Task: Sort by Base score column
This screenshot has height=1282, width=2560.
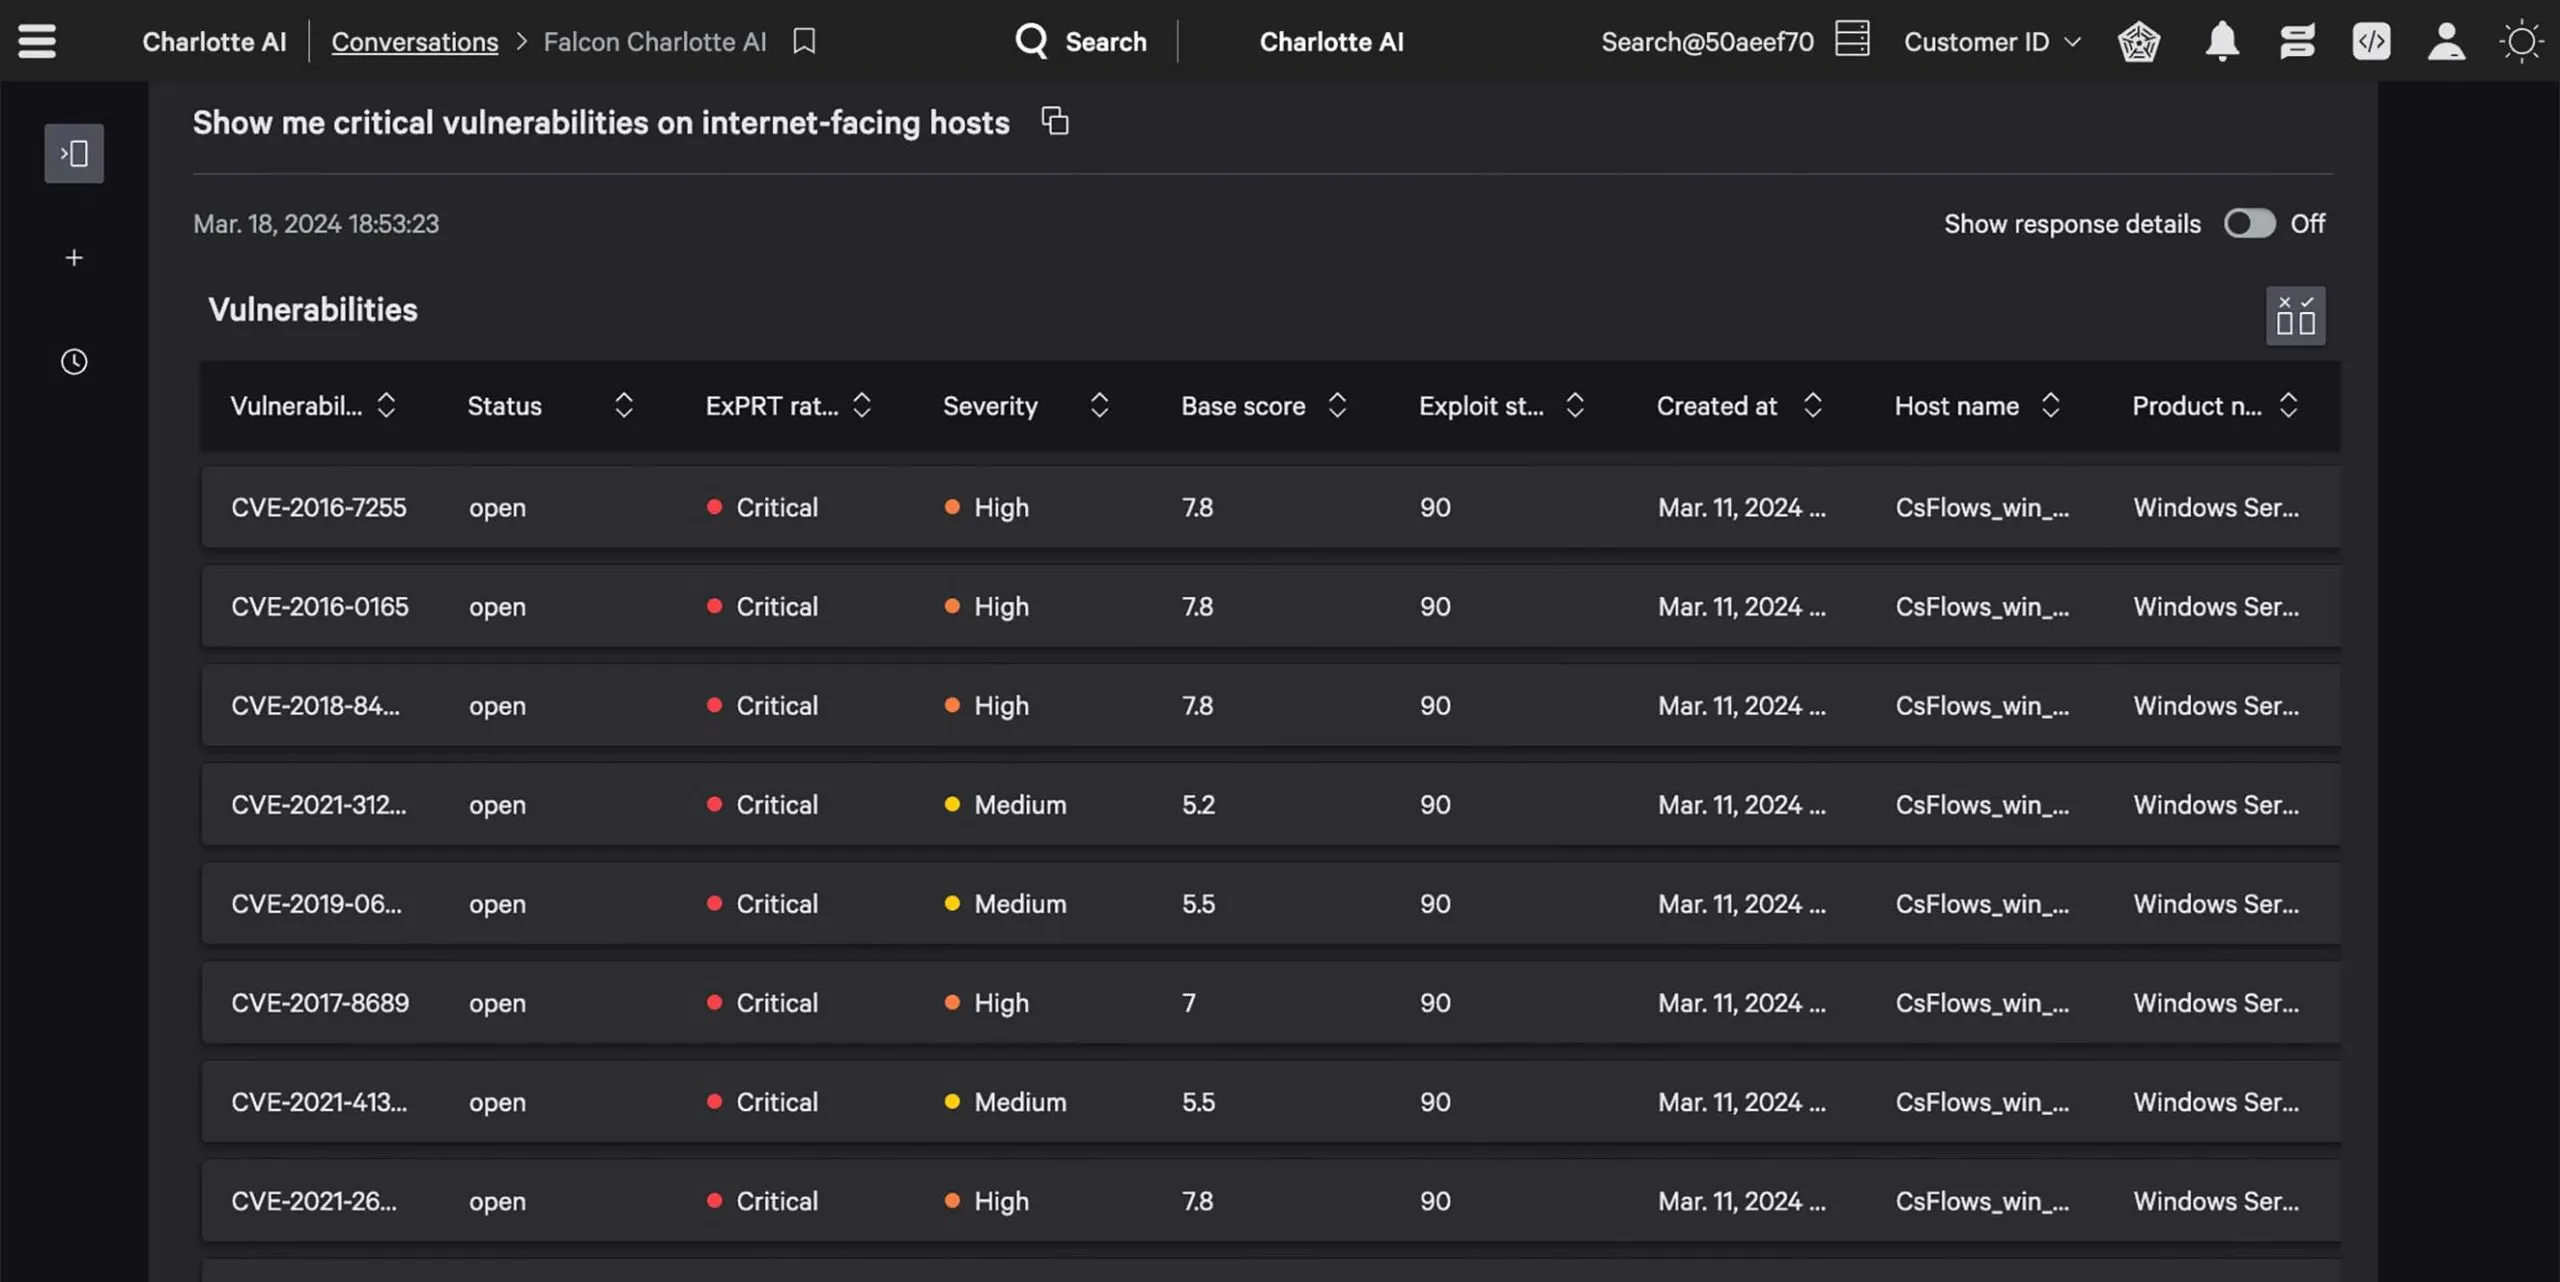Action: [1337, 405]
